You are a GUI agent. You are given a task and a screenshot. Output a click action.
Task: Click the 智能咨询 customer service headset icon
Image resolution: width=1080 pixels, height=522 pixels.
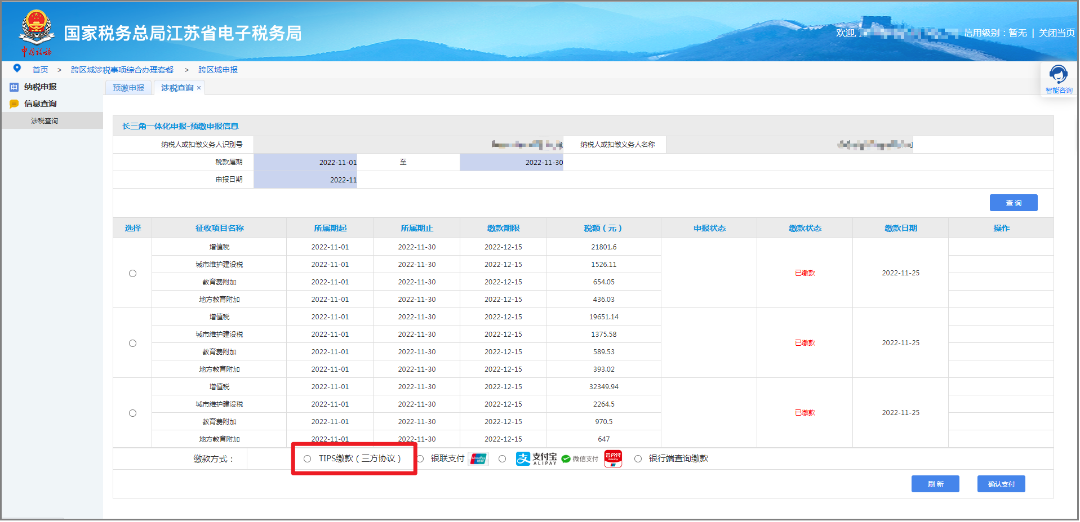pyautogui.click(x=1058, y=75)
